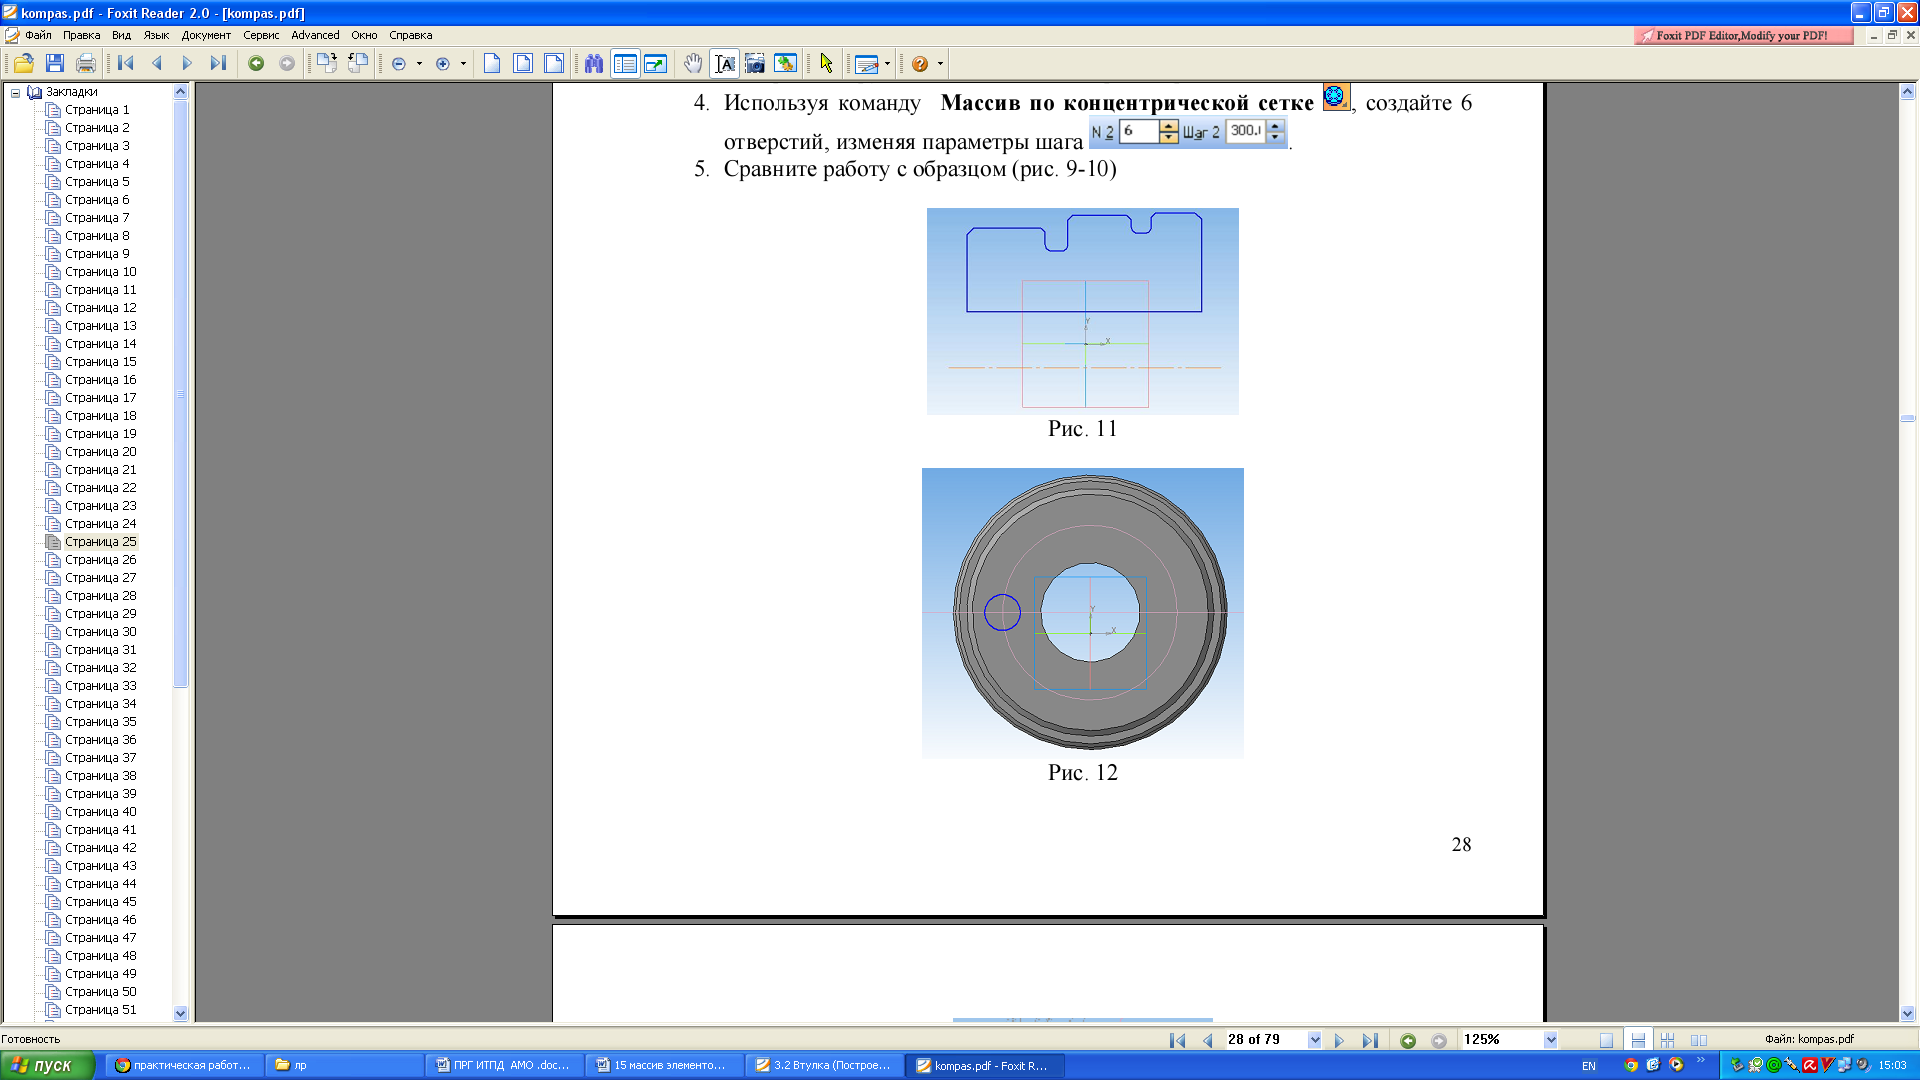Go to first page in status bar
Screen dimensions: 1920x1080
click(1177, 1040)
